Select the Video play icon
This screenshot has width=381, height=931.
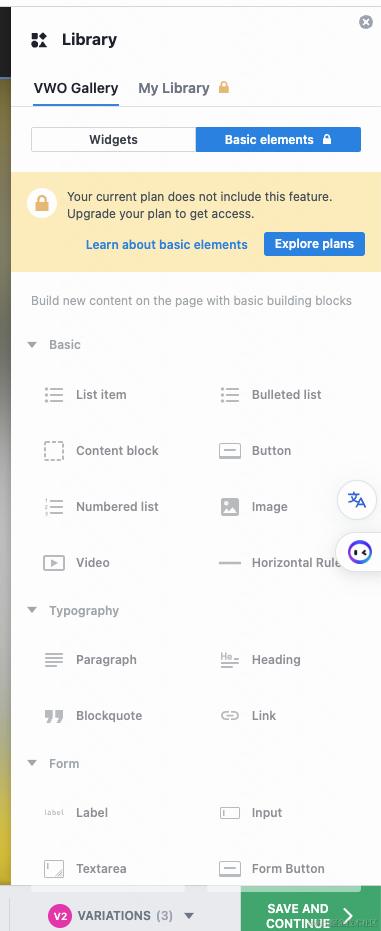tap(54, 562)
